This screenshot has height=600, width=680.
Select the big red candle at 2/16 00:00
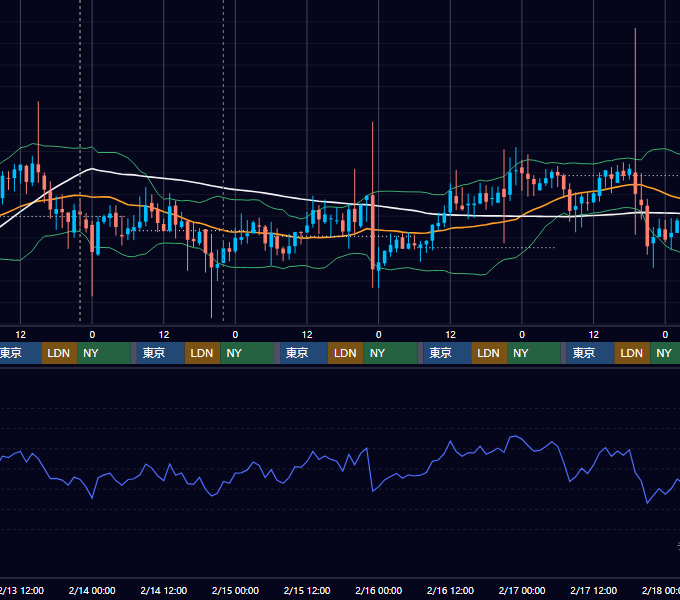pos(373,232)
